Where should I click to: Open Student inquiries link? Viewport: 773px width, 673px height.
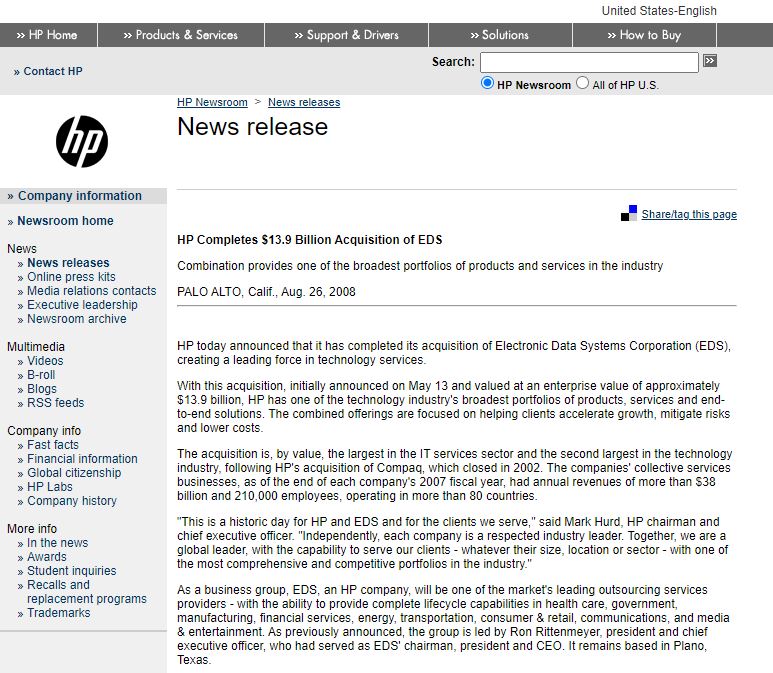[71, 571]
